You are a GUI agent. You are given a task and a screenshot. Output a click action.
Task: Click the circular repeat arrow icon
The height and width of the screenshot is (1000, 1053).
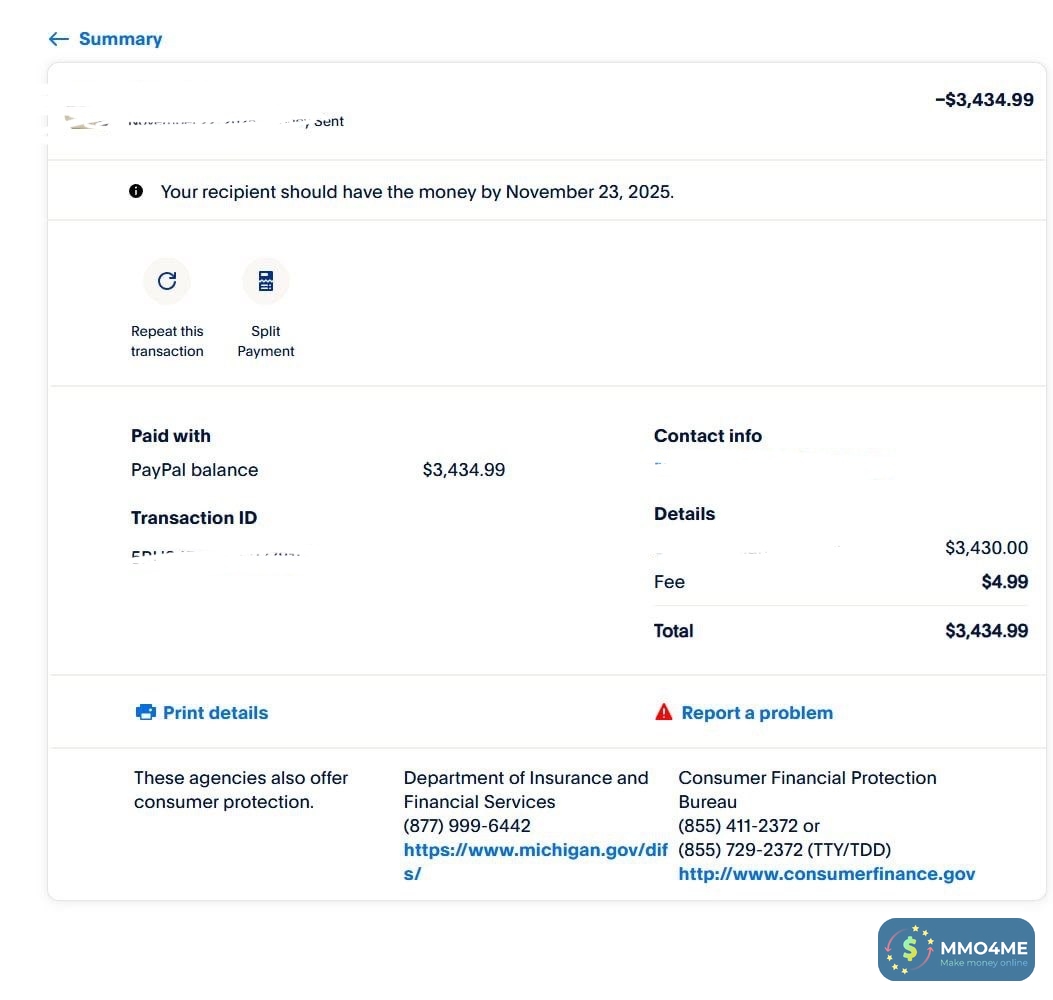tap(167, 281)
